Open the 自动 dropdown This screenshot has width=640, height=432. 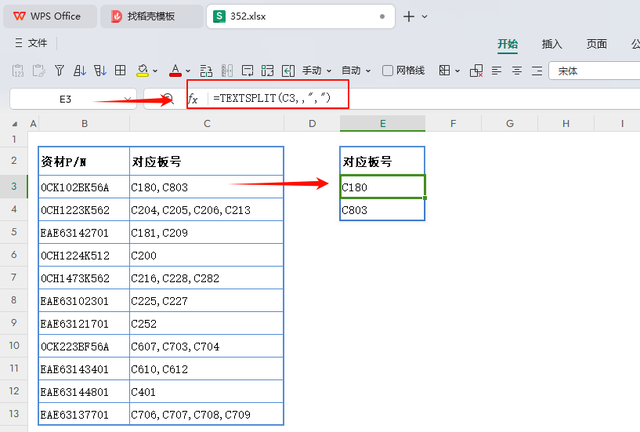(x=356, y=71)
